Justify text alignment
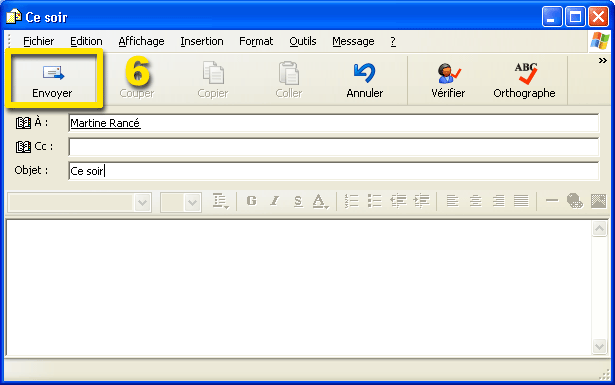Image resolution: width=615 pixels, height=385 pixels. 521,201
